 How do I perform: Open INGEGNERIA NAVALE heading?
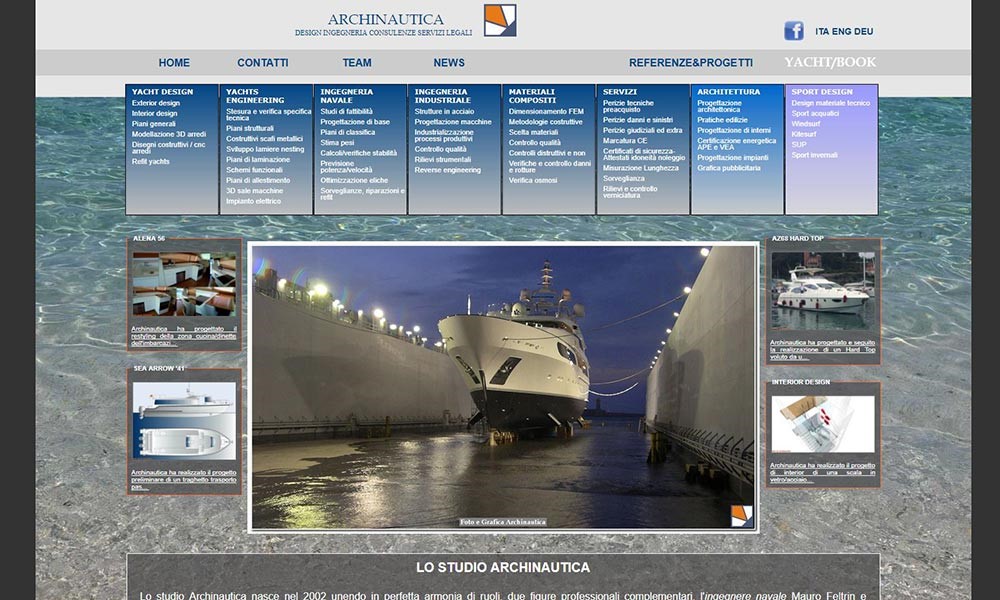(x=347, y=96)
